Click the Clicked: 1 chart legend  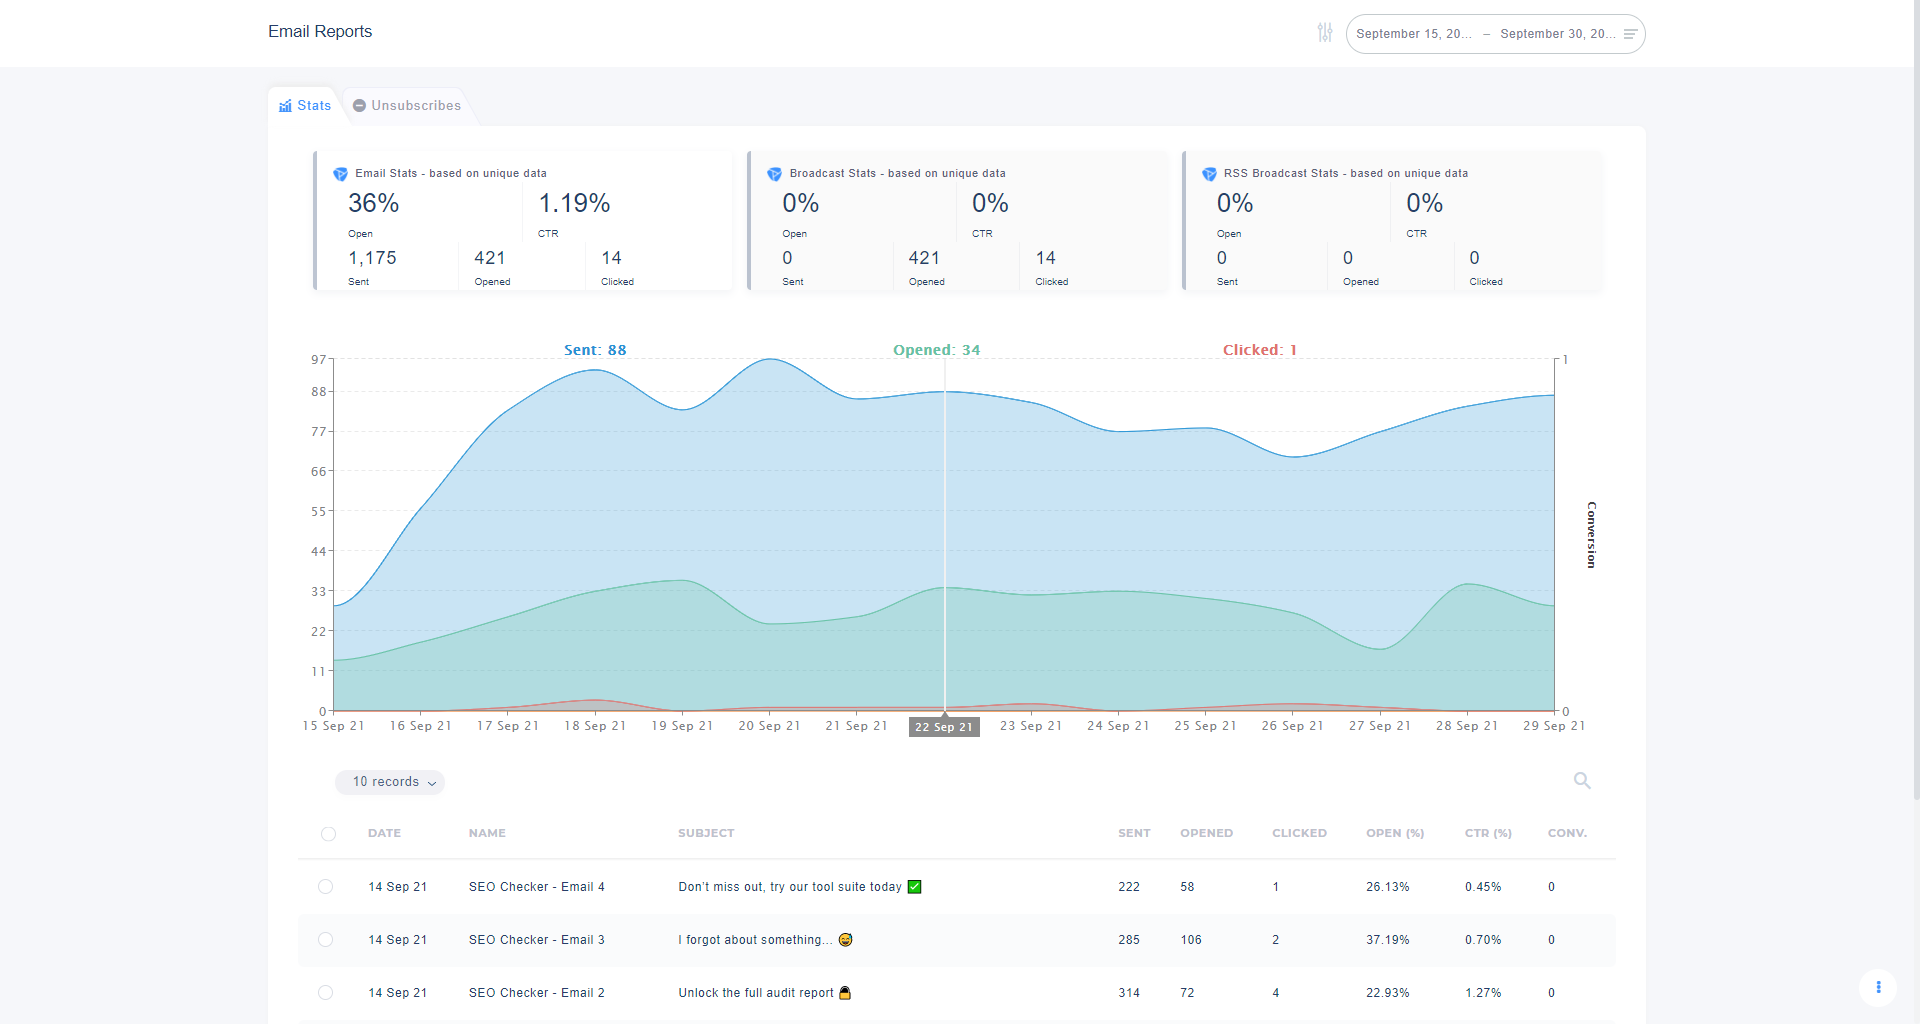tap(1259, 350)
